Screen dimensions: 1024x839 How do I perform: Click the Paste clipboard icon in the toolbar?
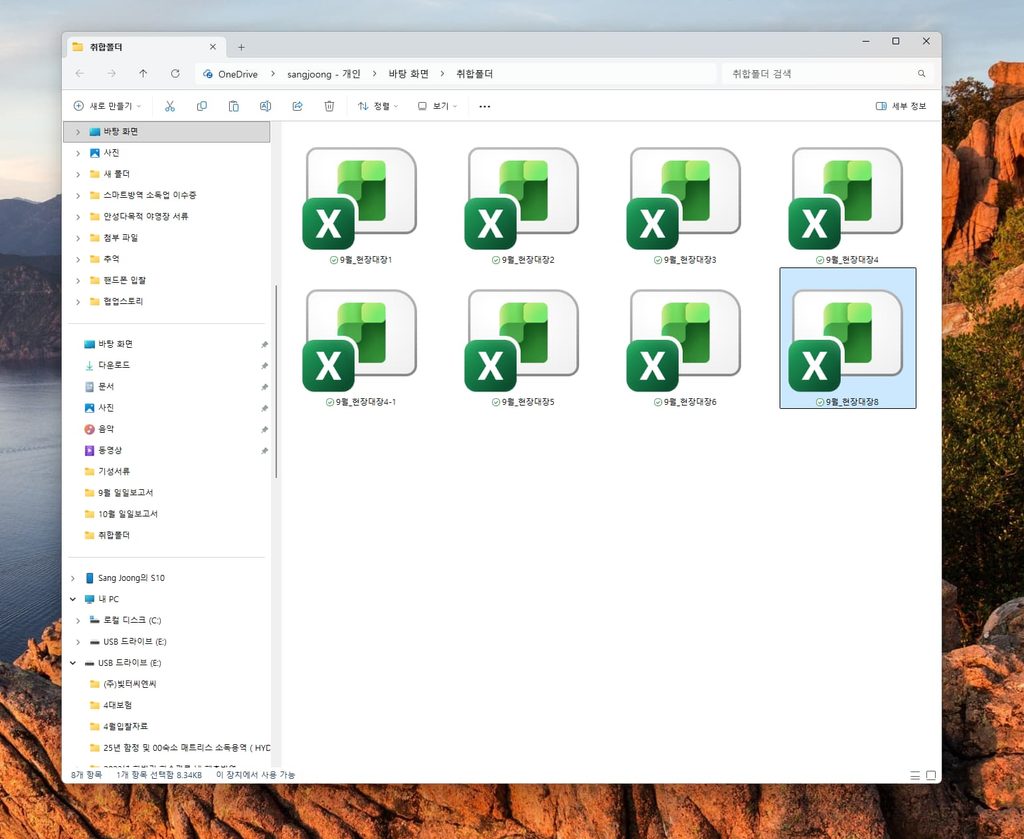233,106
